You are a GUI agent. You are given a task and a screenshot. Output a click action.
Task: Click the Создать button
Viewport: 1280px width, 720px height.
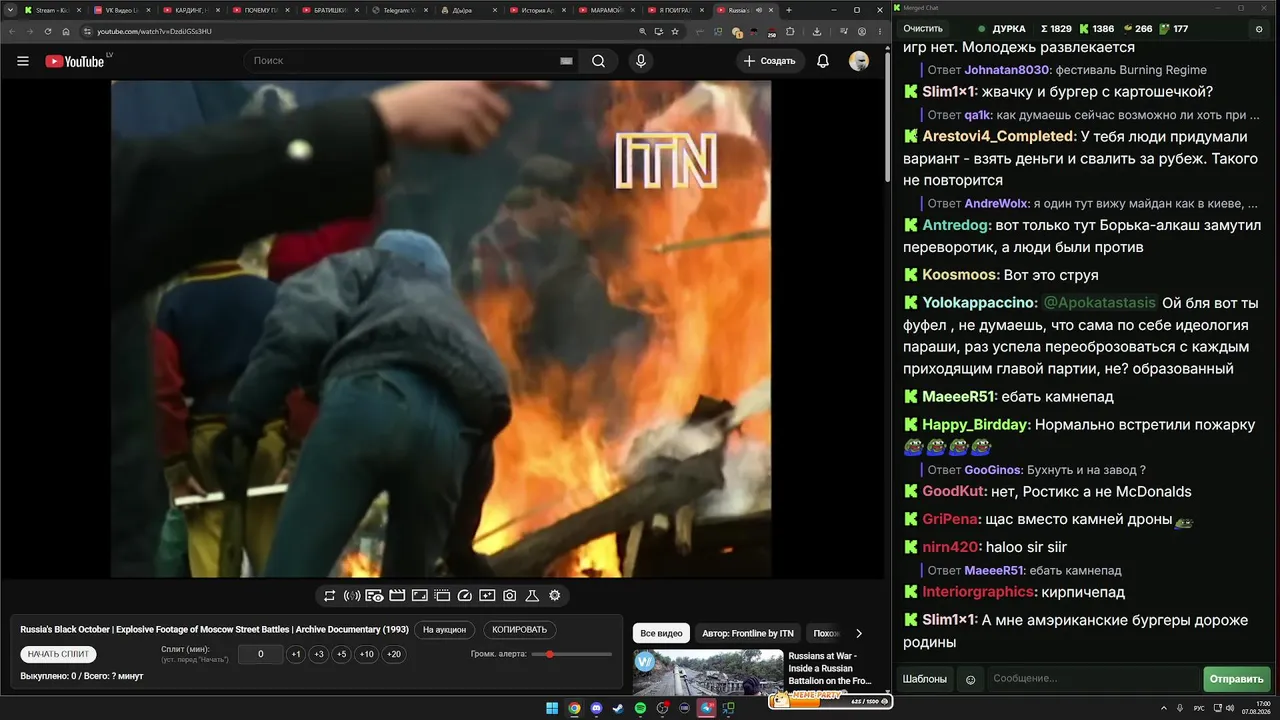(771, 61)
